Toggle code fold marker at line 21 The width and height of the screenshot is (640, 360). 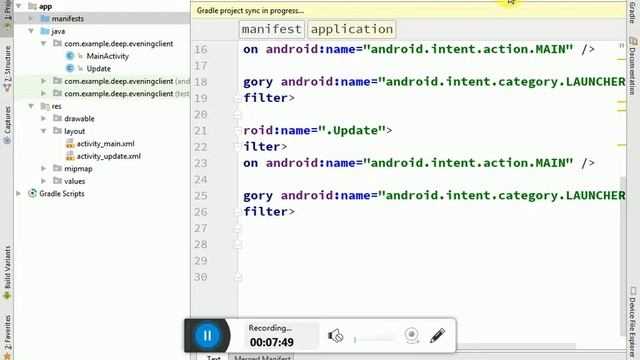238,131
